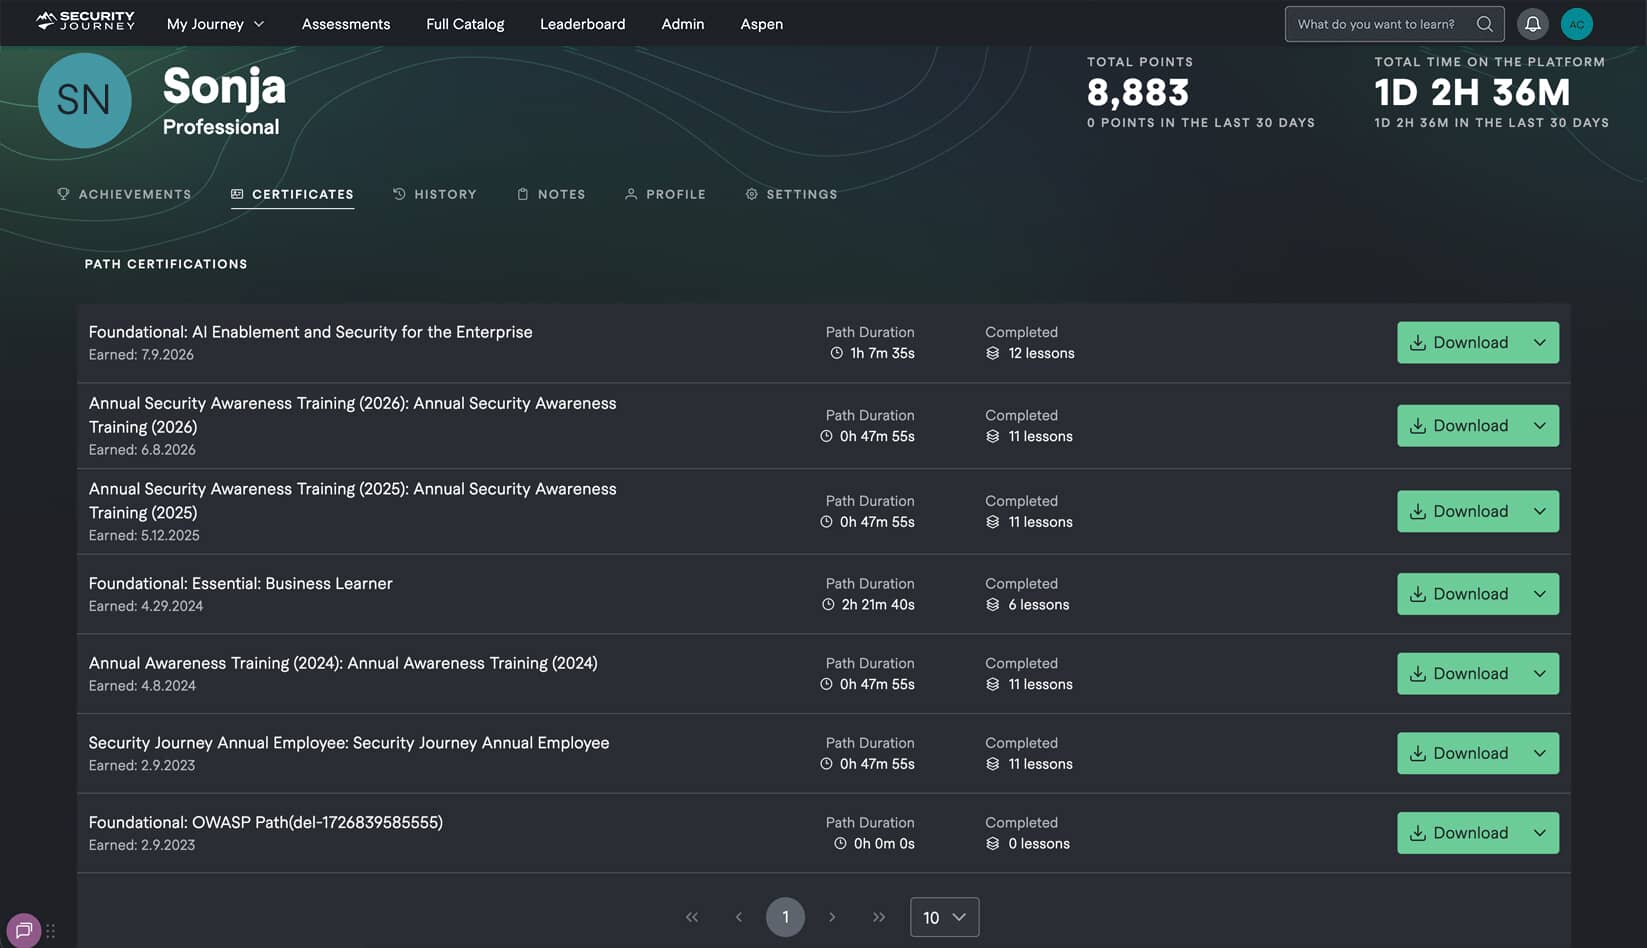Expand download options for Essential: Business Learner
This screenshot has width=1647, height=948.
[x=1540, y=594]
